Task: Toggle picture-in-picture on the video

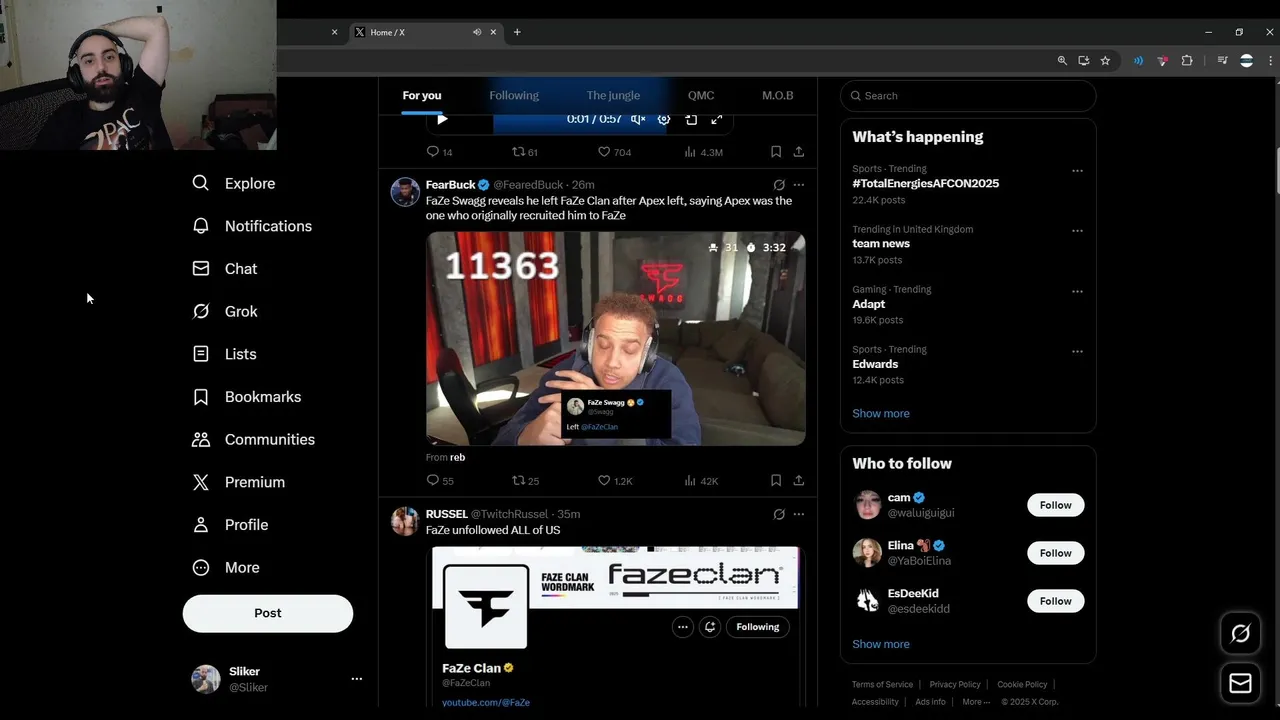Action: tap(691, 119)
